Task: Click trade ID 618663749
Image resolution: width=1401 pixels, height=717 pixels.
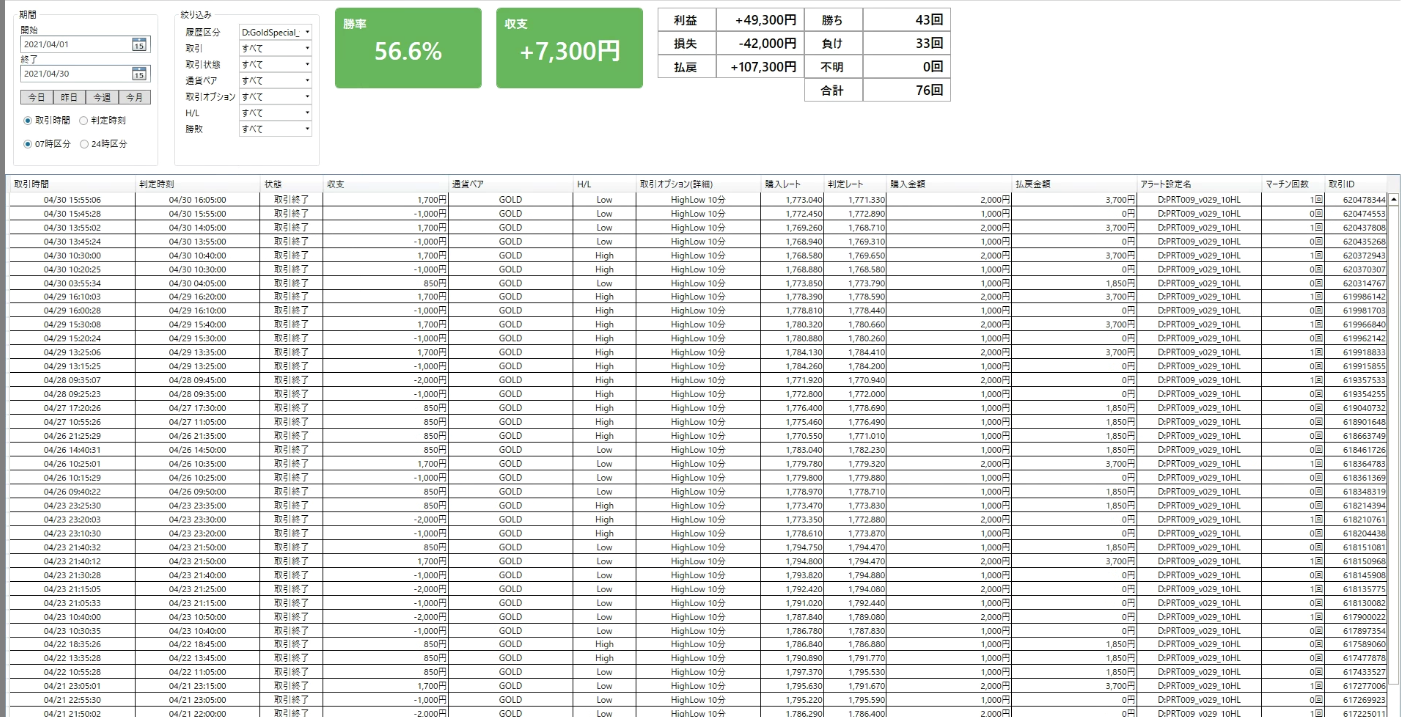Action: coord(1356,436)
